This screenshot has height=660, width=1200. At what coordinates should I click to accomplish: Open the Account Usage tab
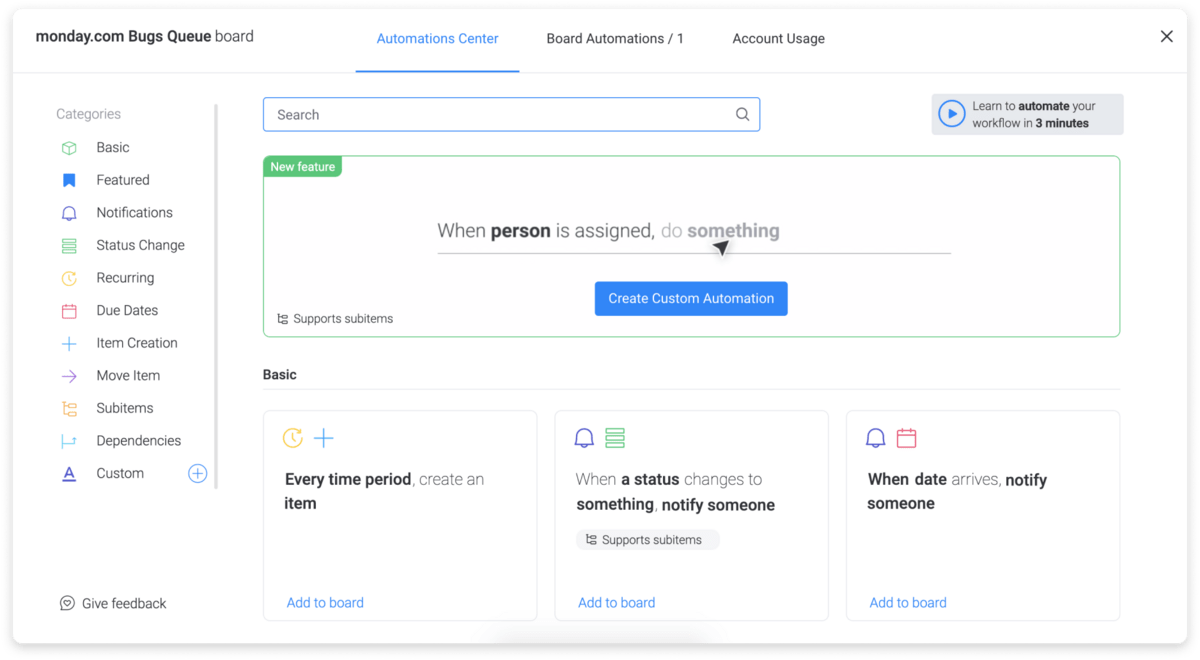778,39
